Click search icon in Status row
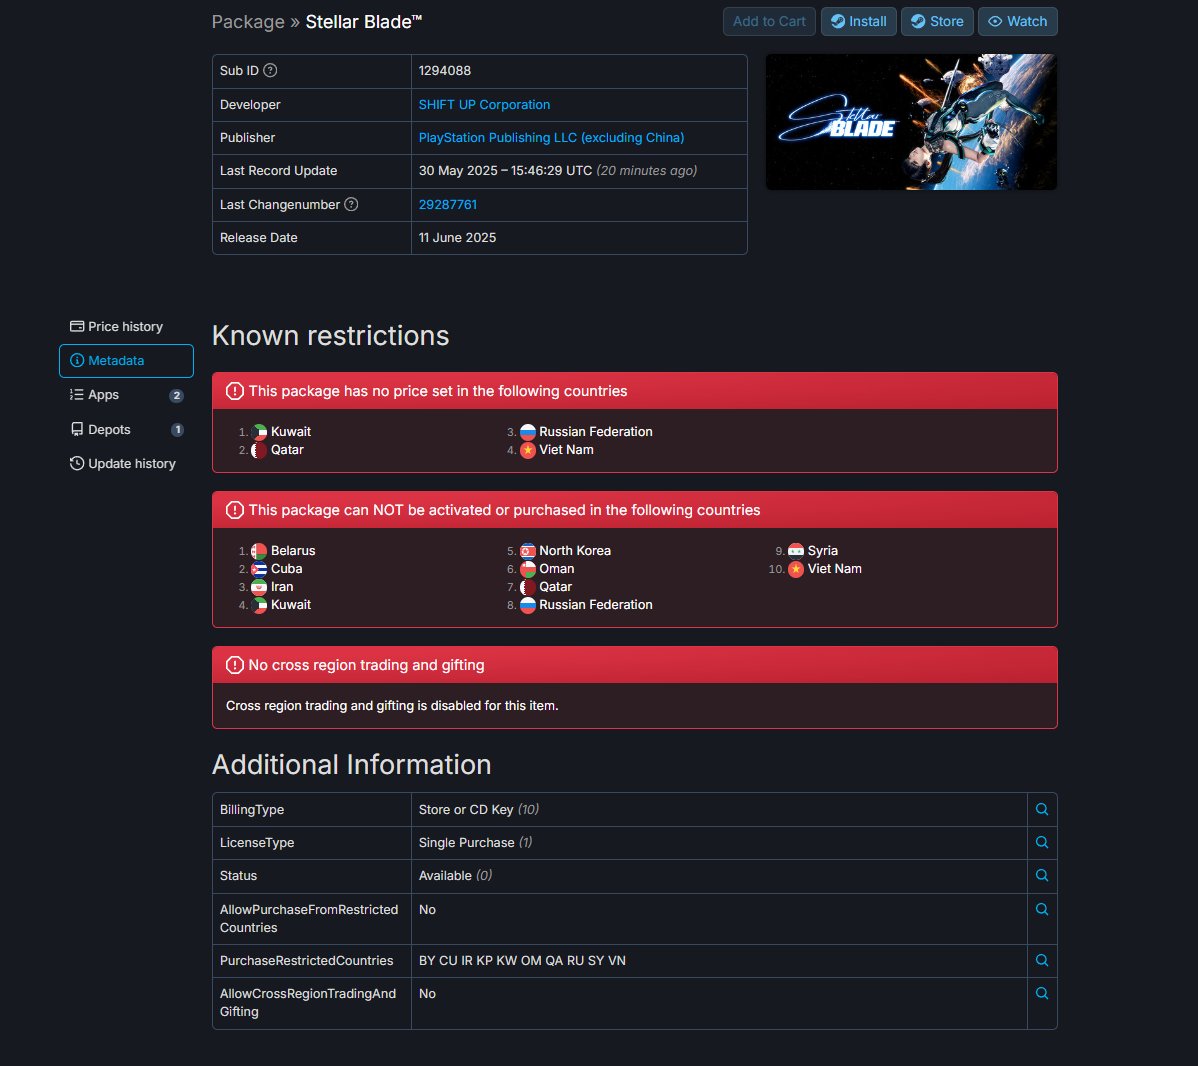Screen dimensions: 1198x1066 click(1041, 875)
